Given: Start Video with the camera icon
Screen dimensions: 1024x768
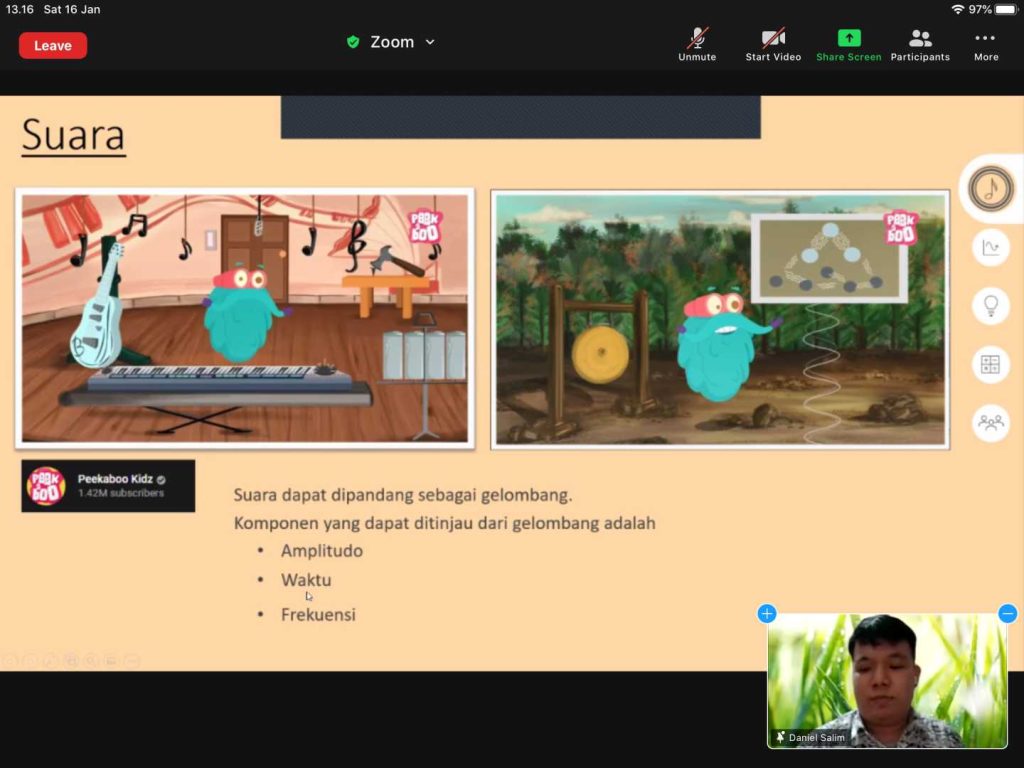Looking at the screenshot, I should point(773,43).
